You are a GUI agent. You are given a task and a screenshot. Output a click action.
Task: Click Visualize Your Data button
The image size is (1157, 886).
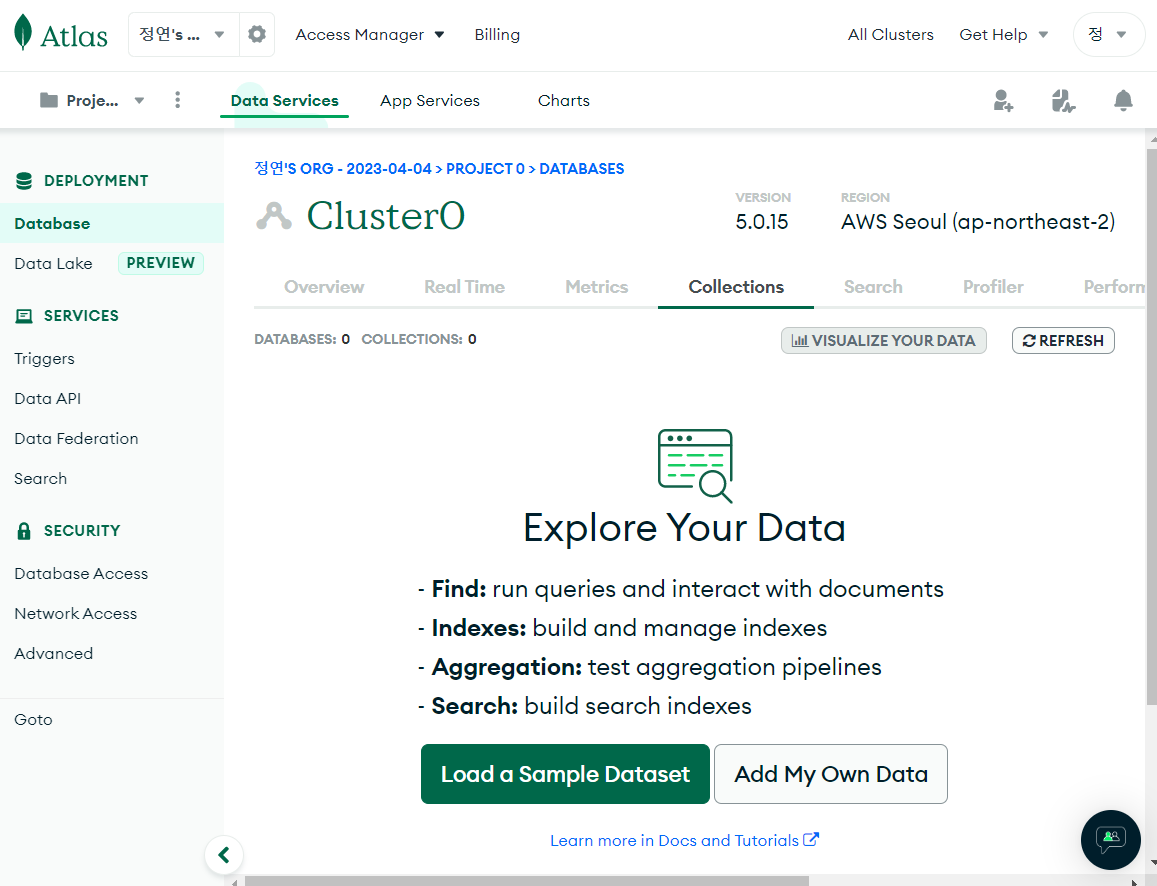[x=883, y=341]
